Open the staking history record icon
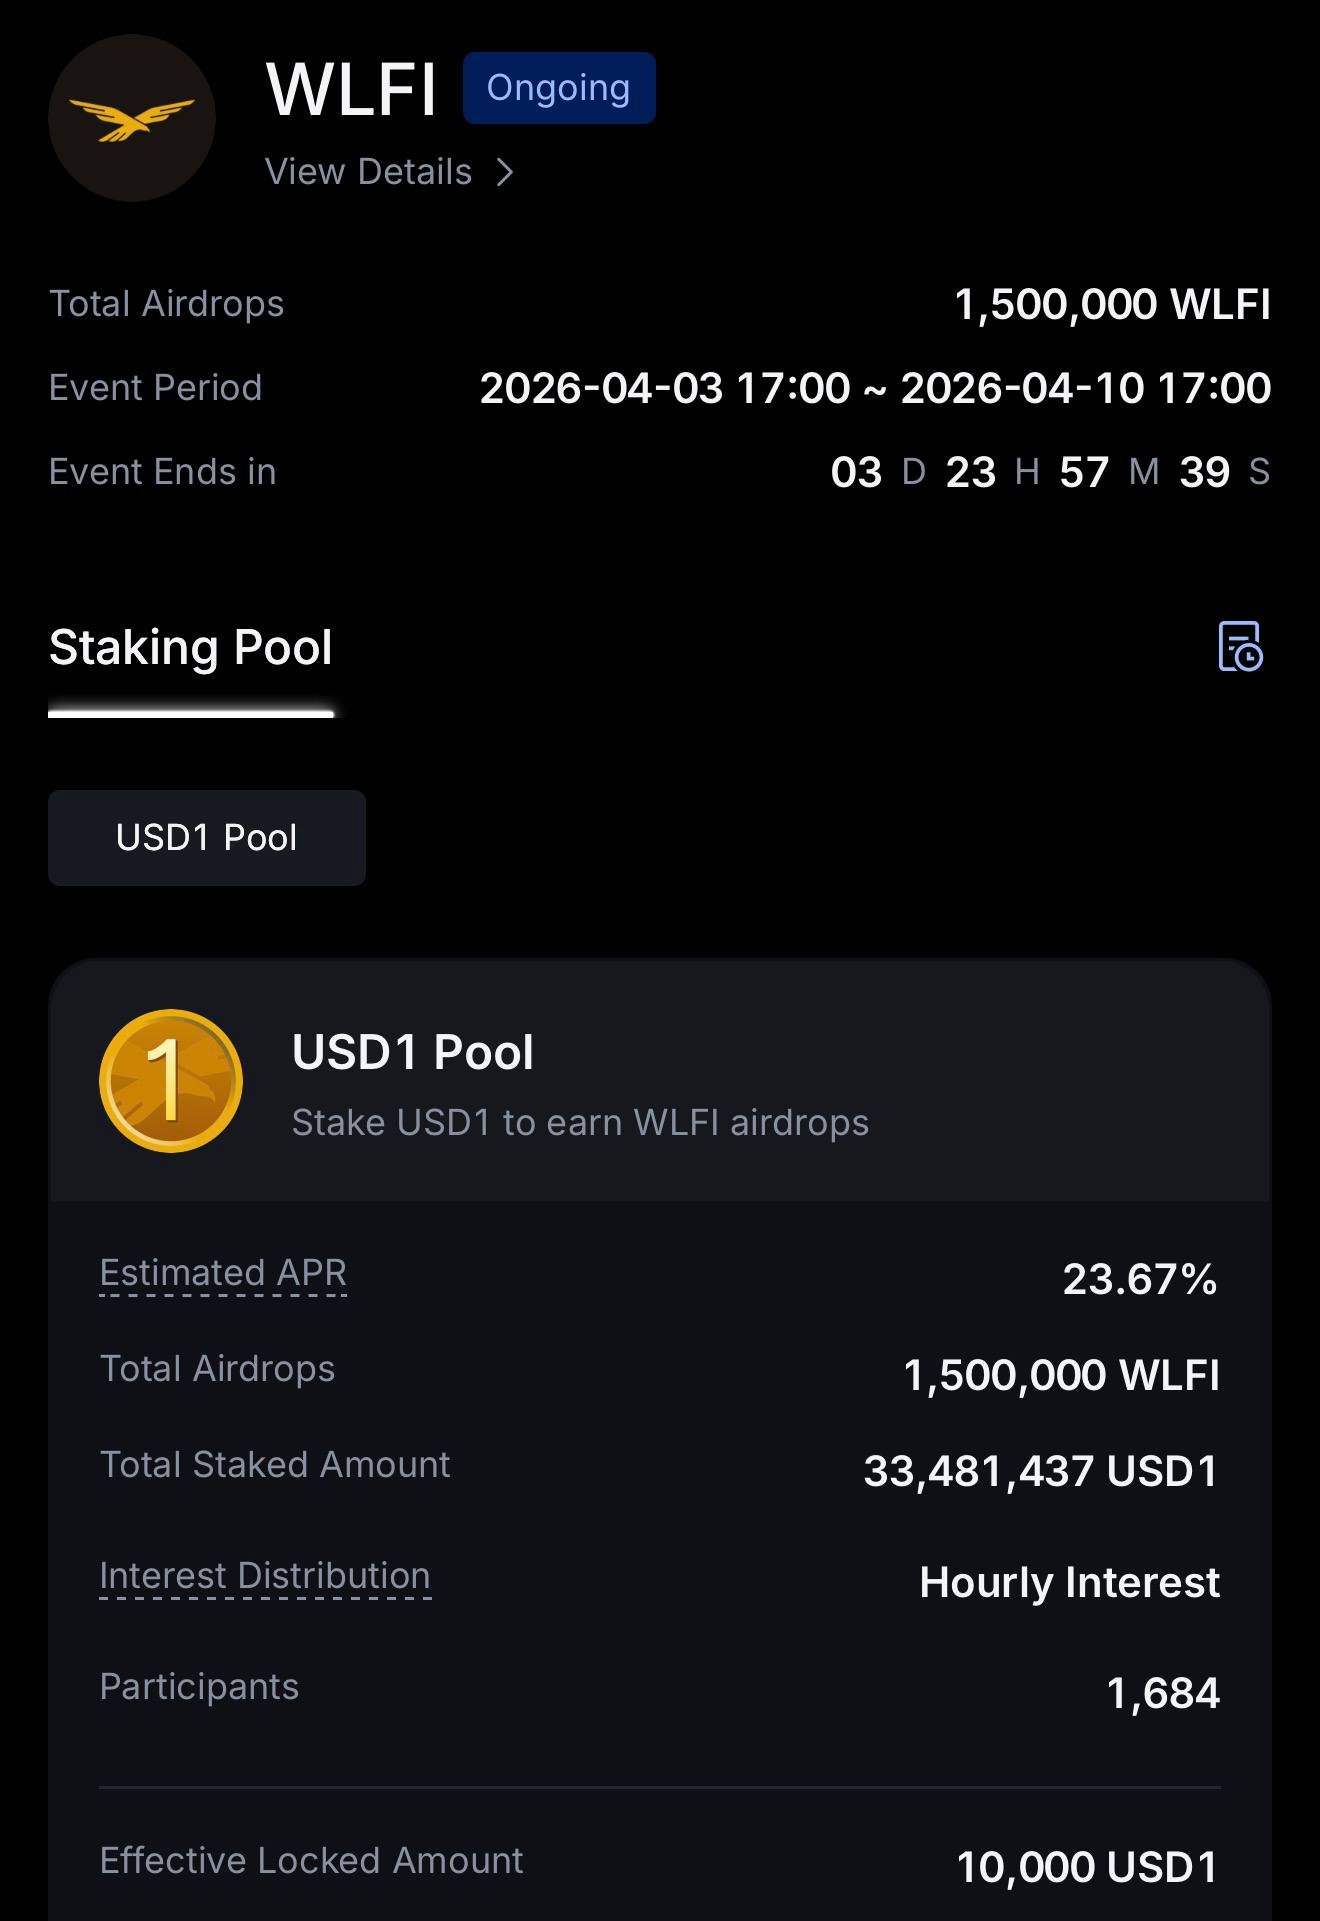 tap(1240, 646)
